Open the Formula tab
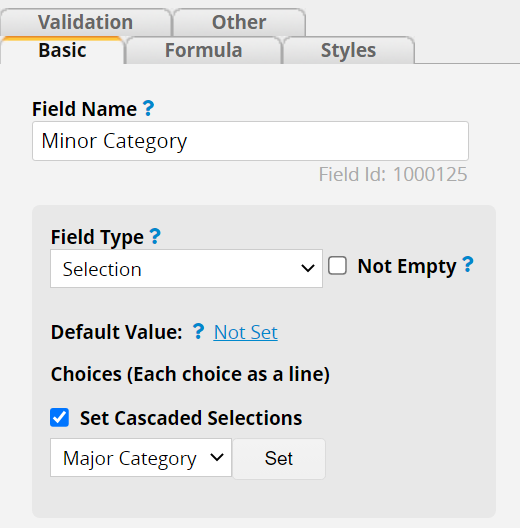The height and width of the screenshot is (528, 520). [x=203, y=50]
